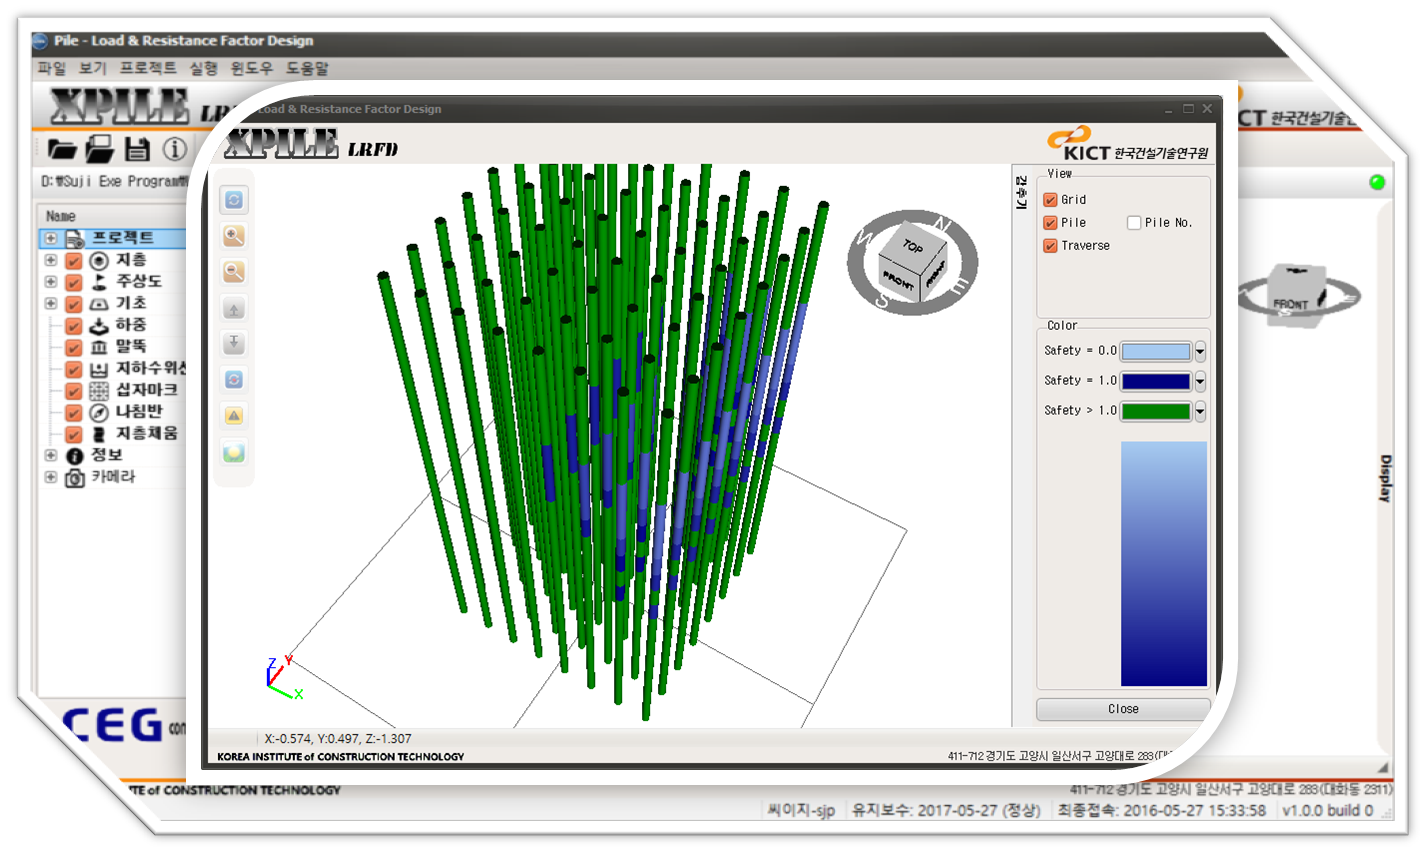Click the vertical Display side tab
1425x851 pixels.
(x=1385, y=478)
